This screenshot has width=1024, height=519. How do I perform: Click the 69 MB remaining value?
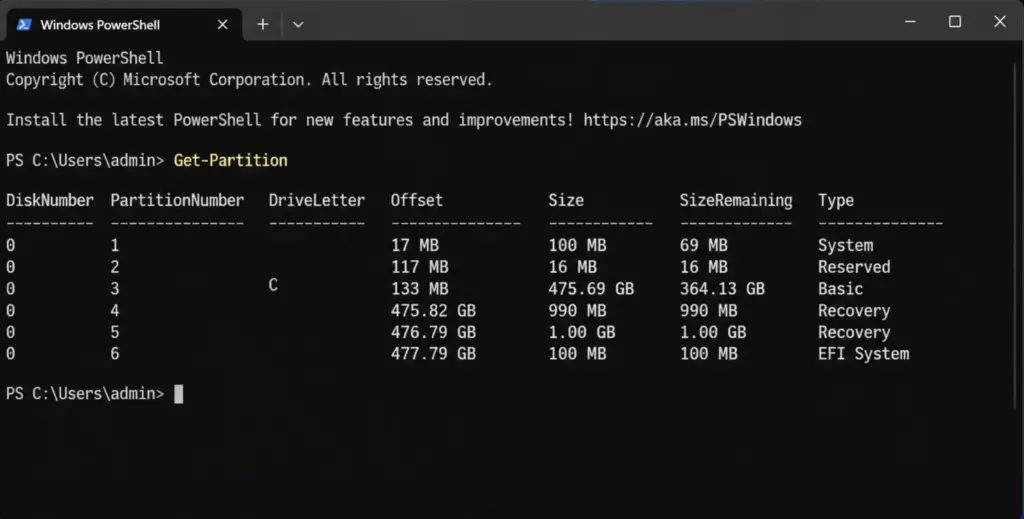(703, 245)
